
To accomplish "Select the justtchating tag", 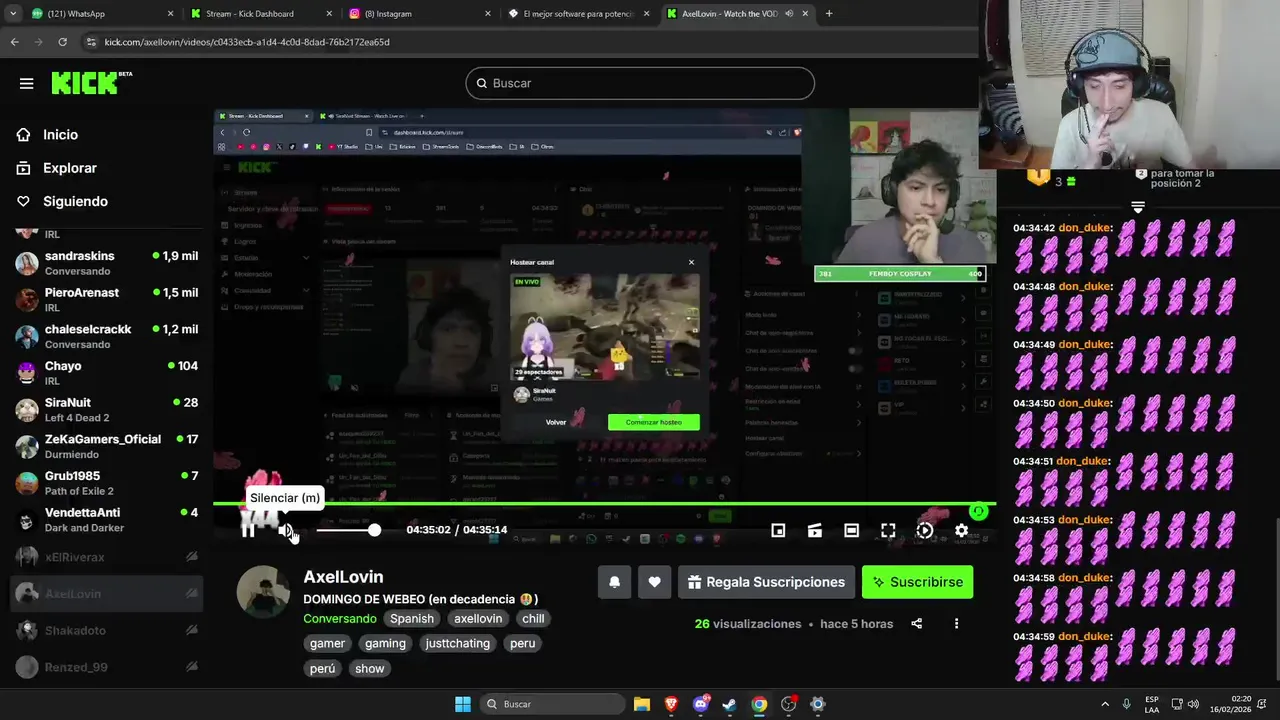I will (x=458, y=643).
